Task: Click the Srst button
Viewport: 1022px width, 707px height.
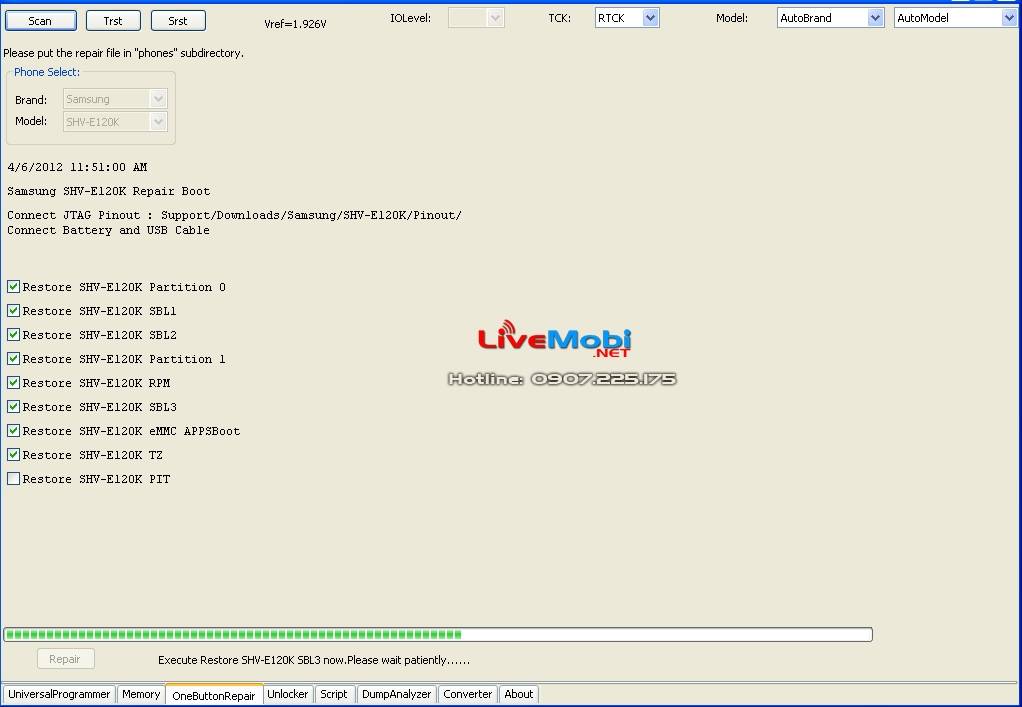Action: (x=178, y=21)
